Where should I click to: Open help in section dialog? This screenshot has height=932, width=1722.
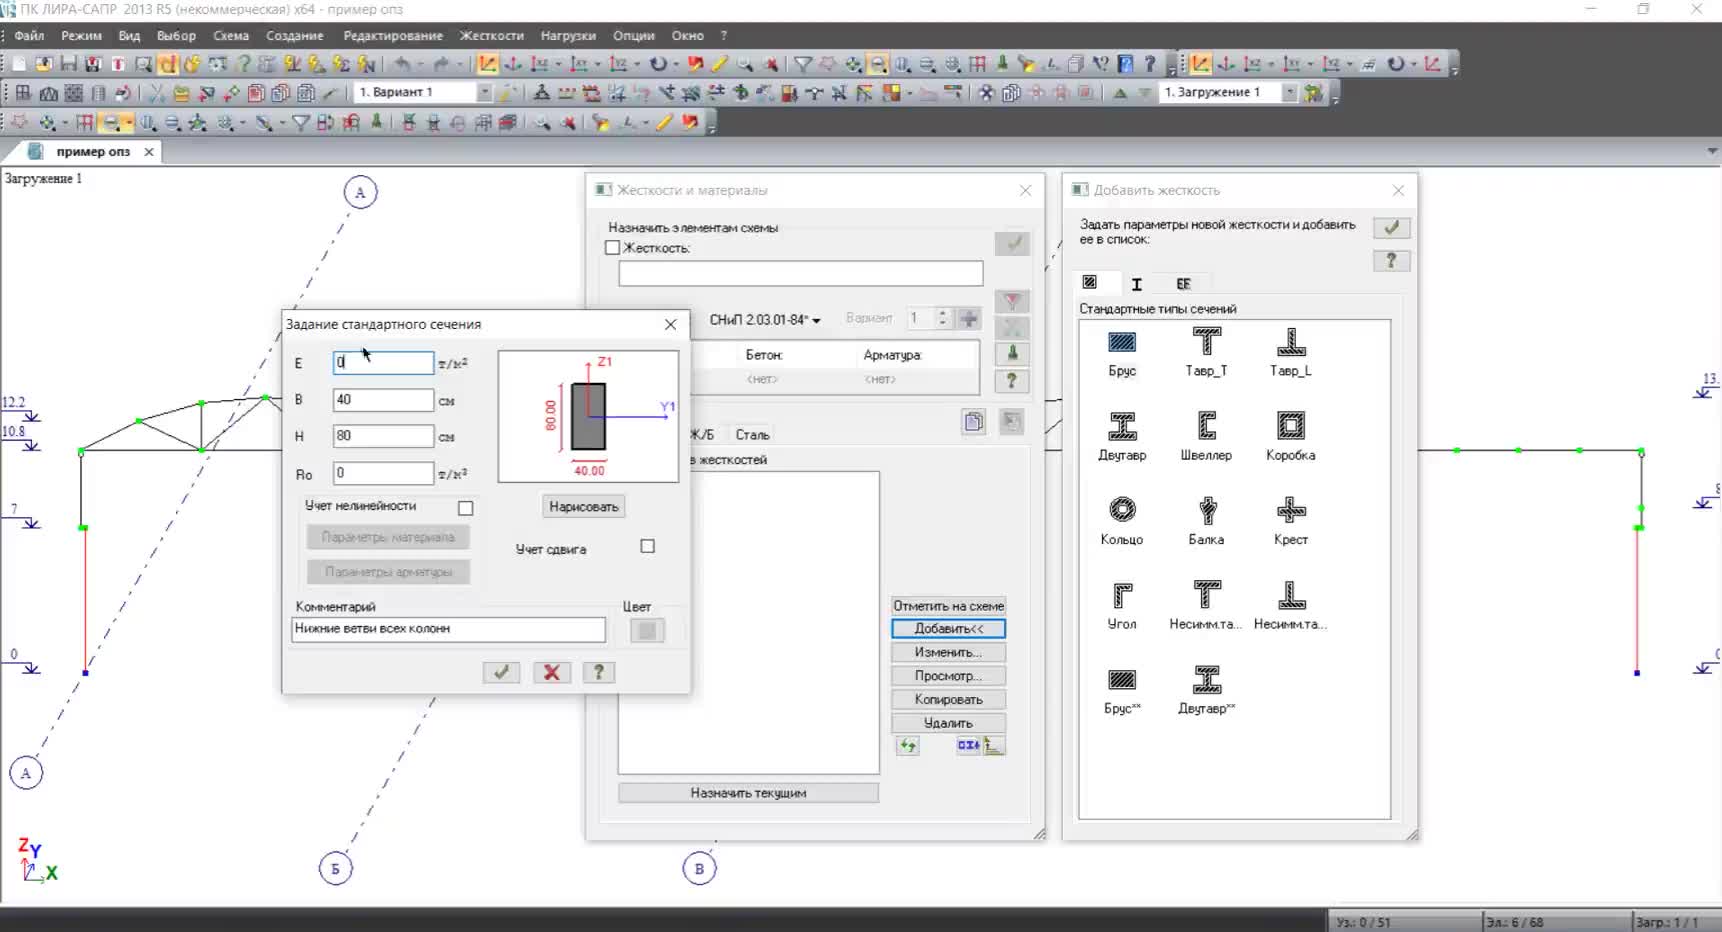[598, 672]
